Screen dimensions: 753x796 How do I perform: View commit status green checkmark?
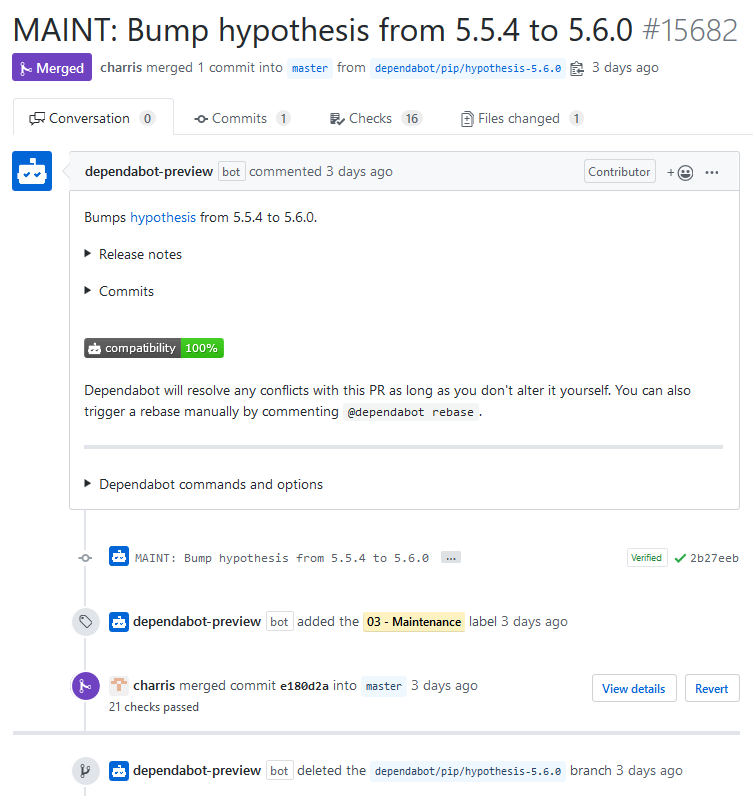(x=680, y=558)
